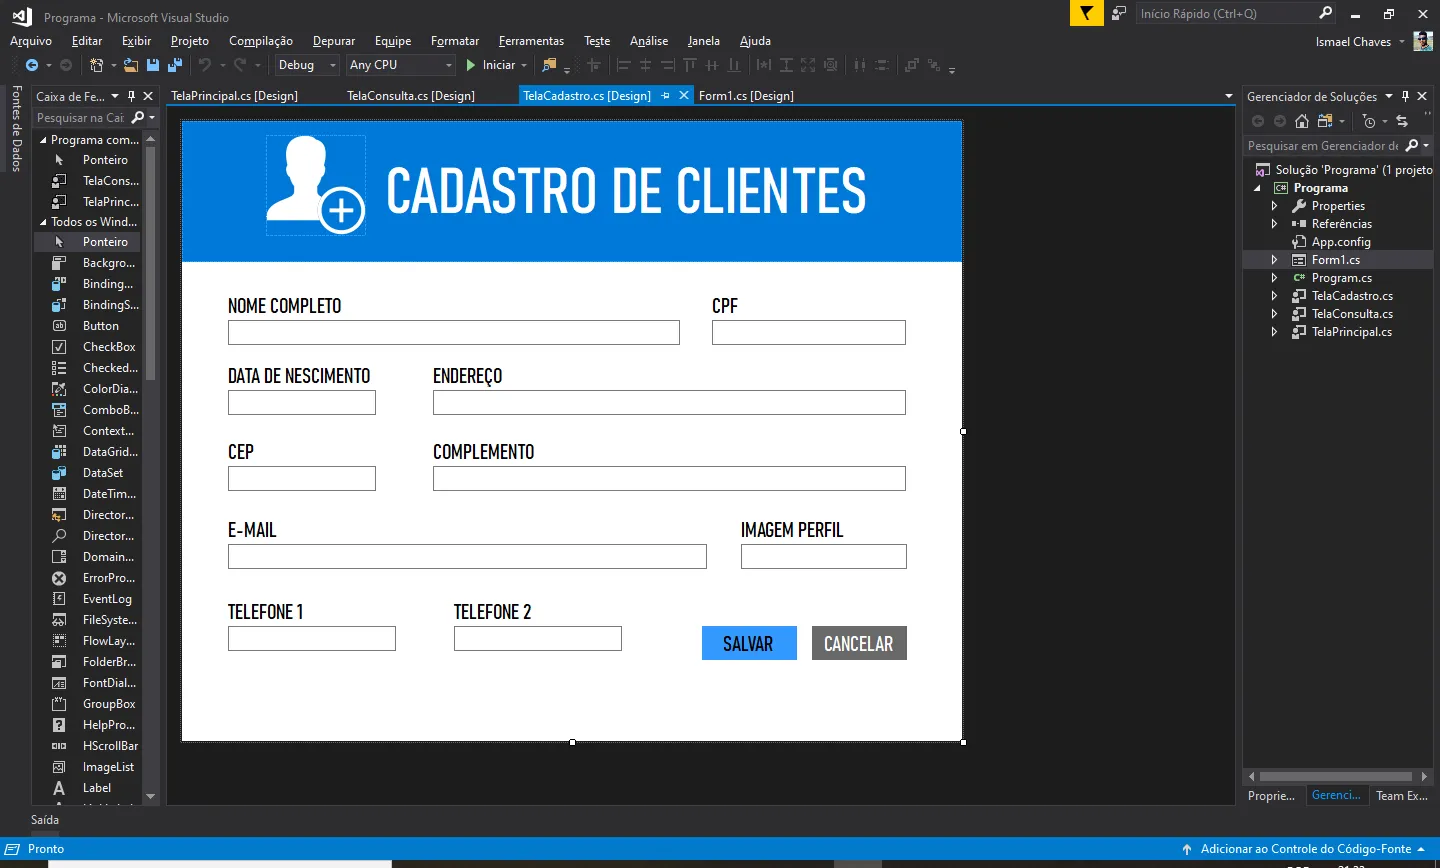Click the send feedback icon
This screenshot has width=1440, height=868.
(1119, 13)
